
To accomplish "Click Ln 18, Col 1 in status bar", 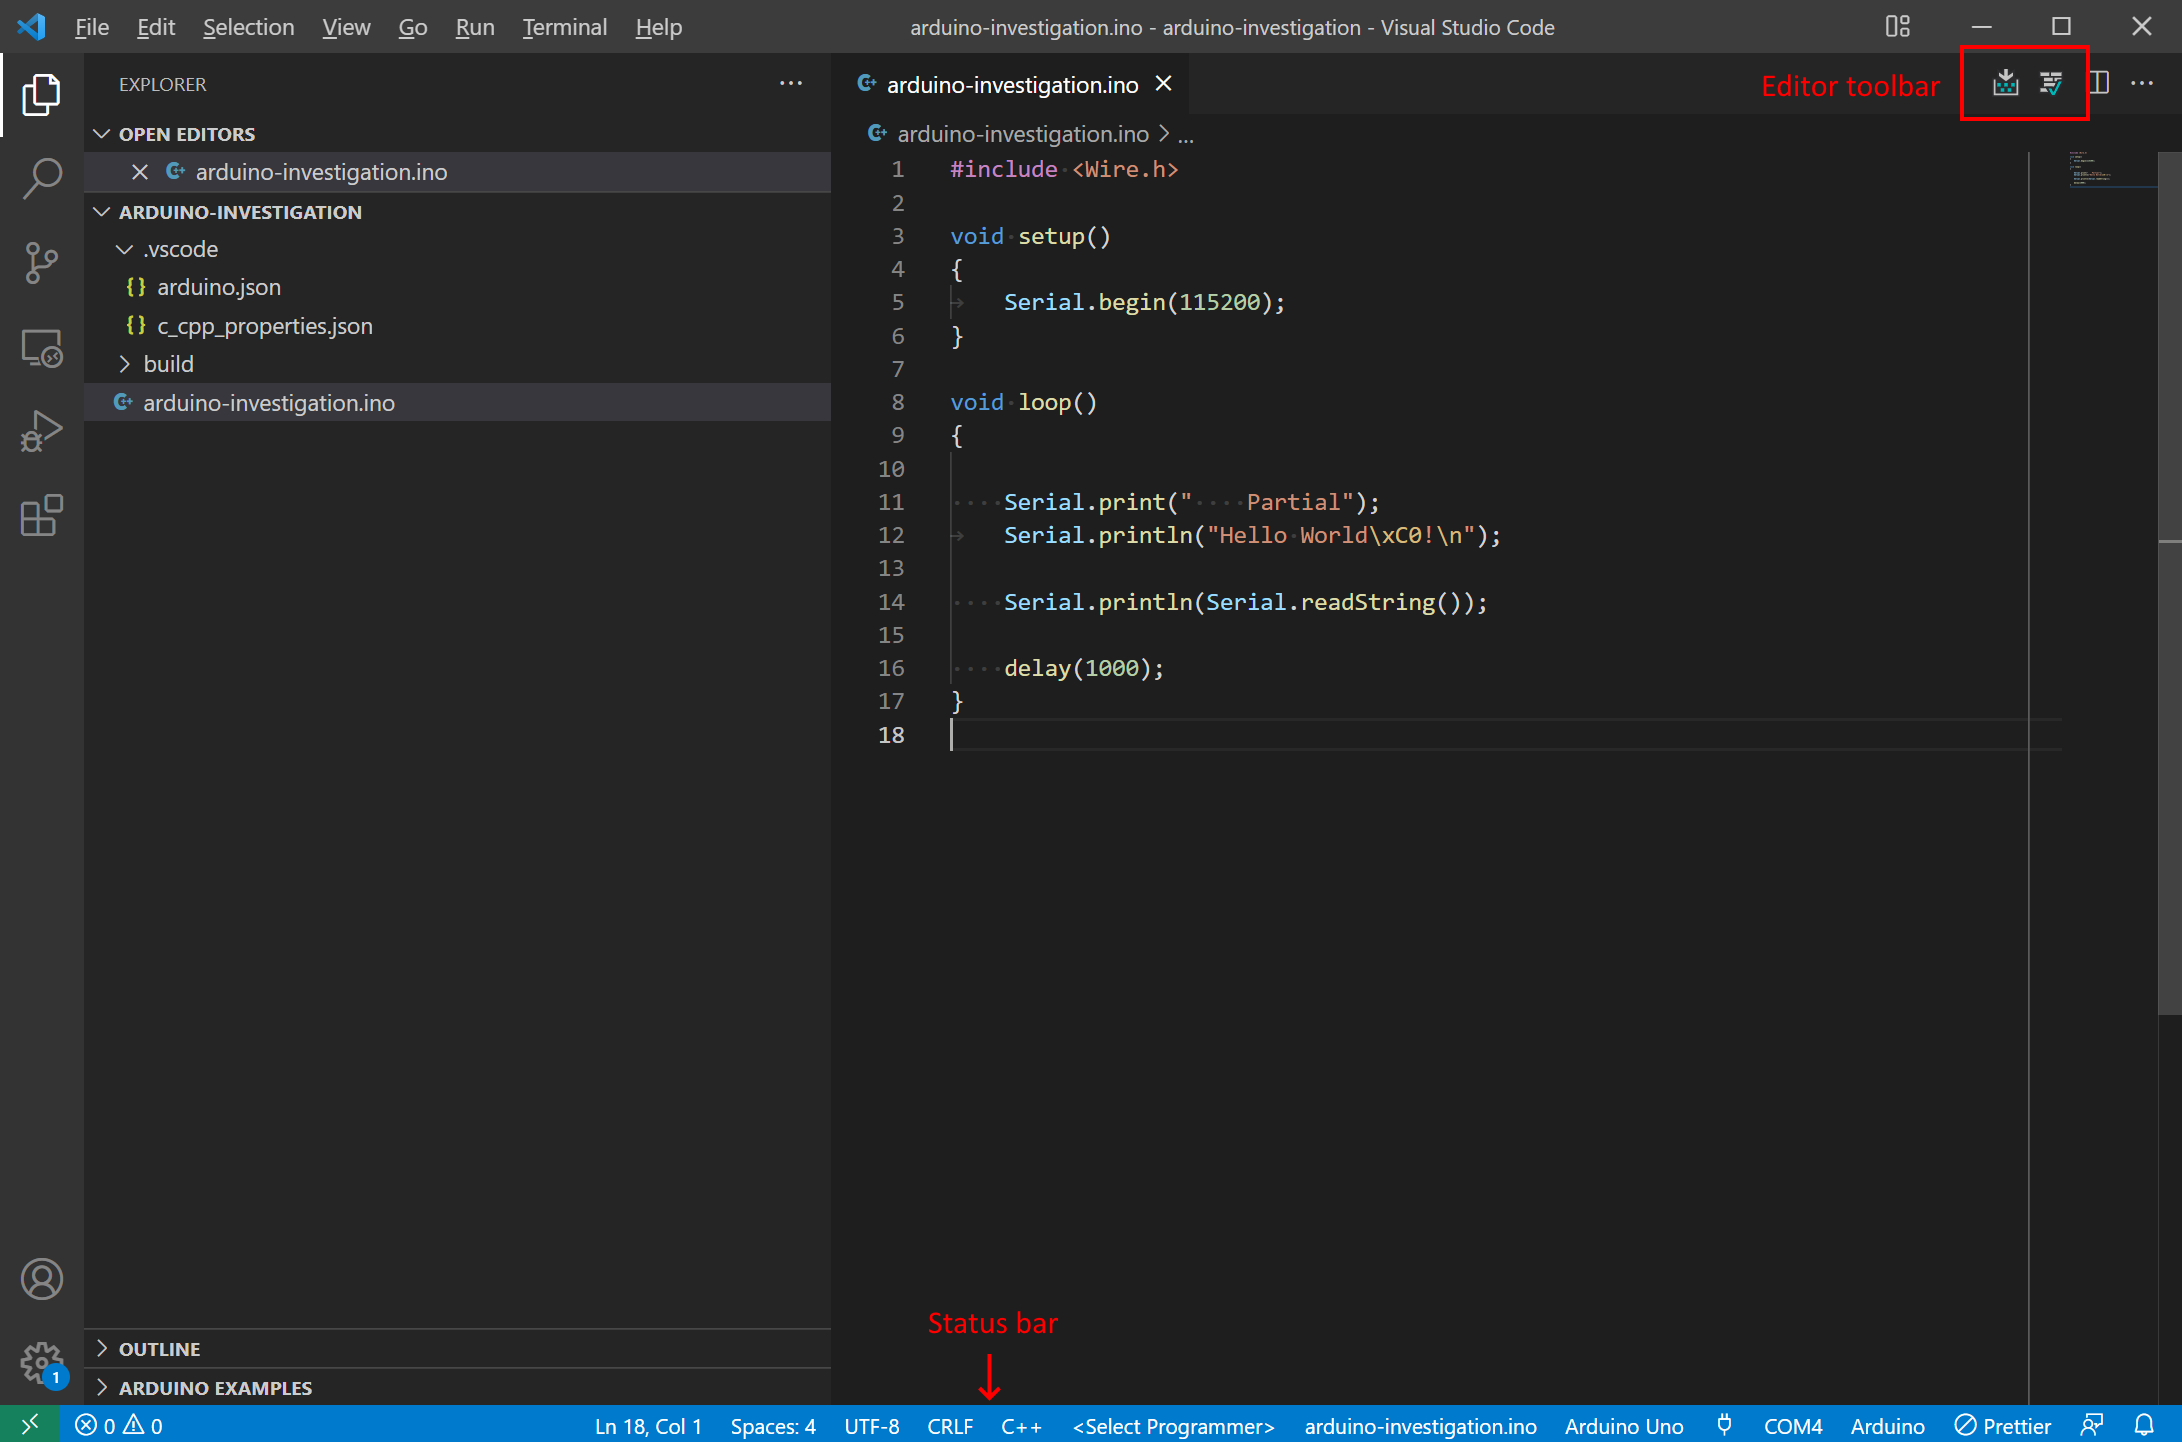I will pos(648,1425).
